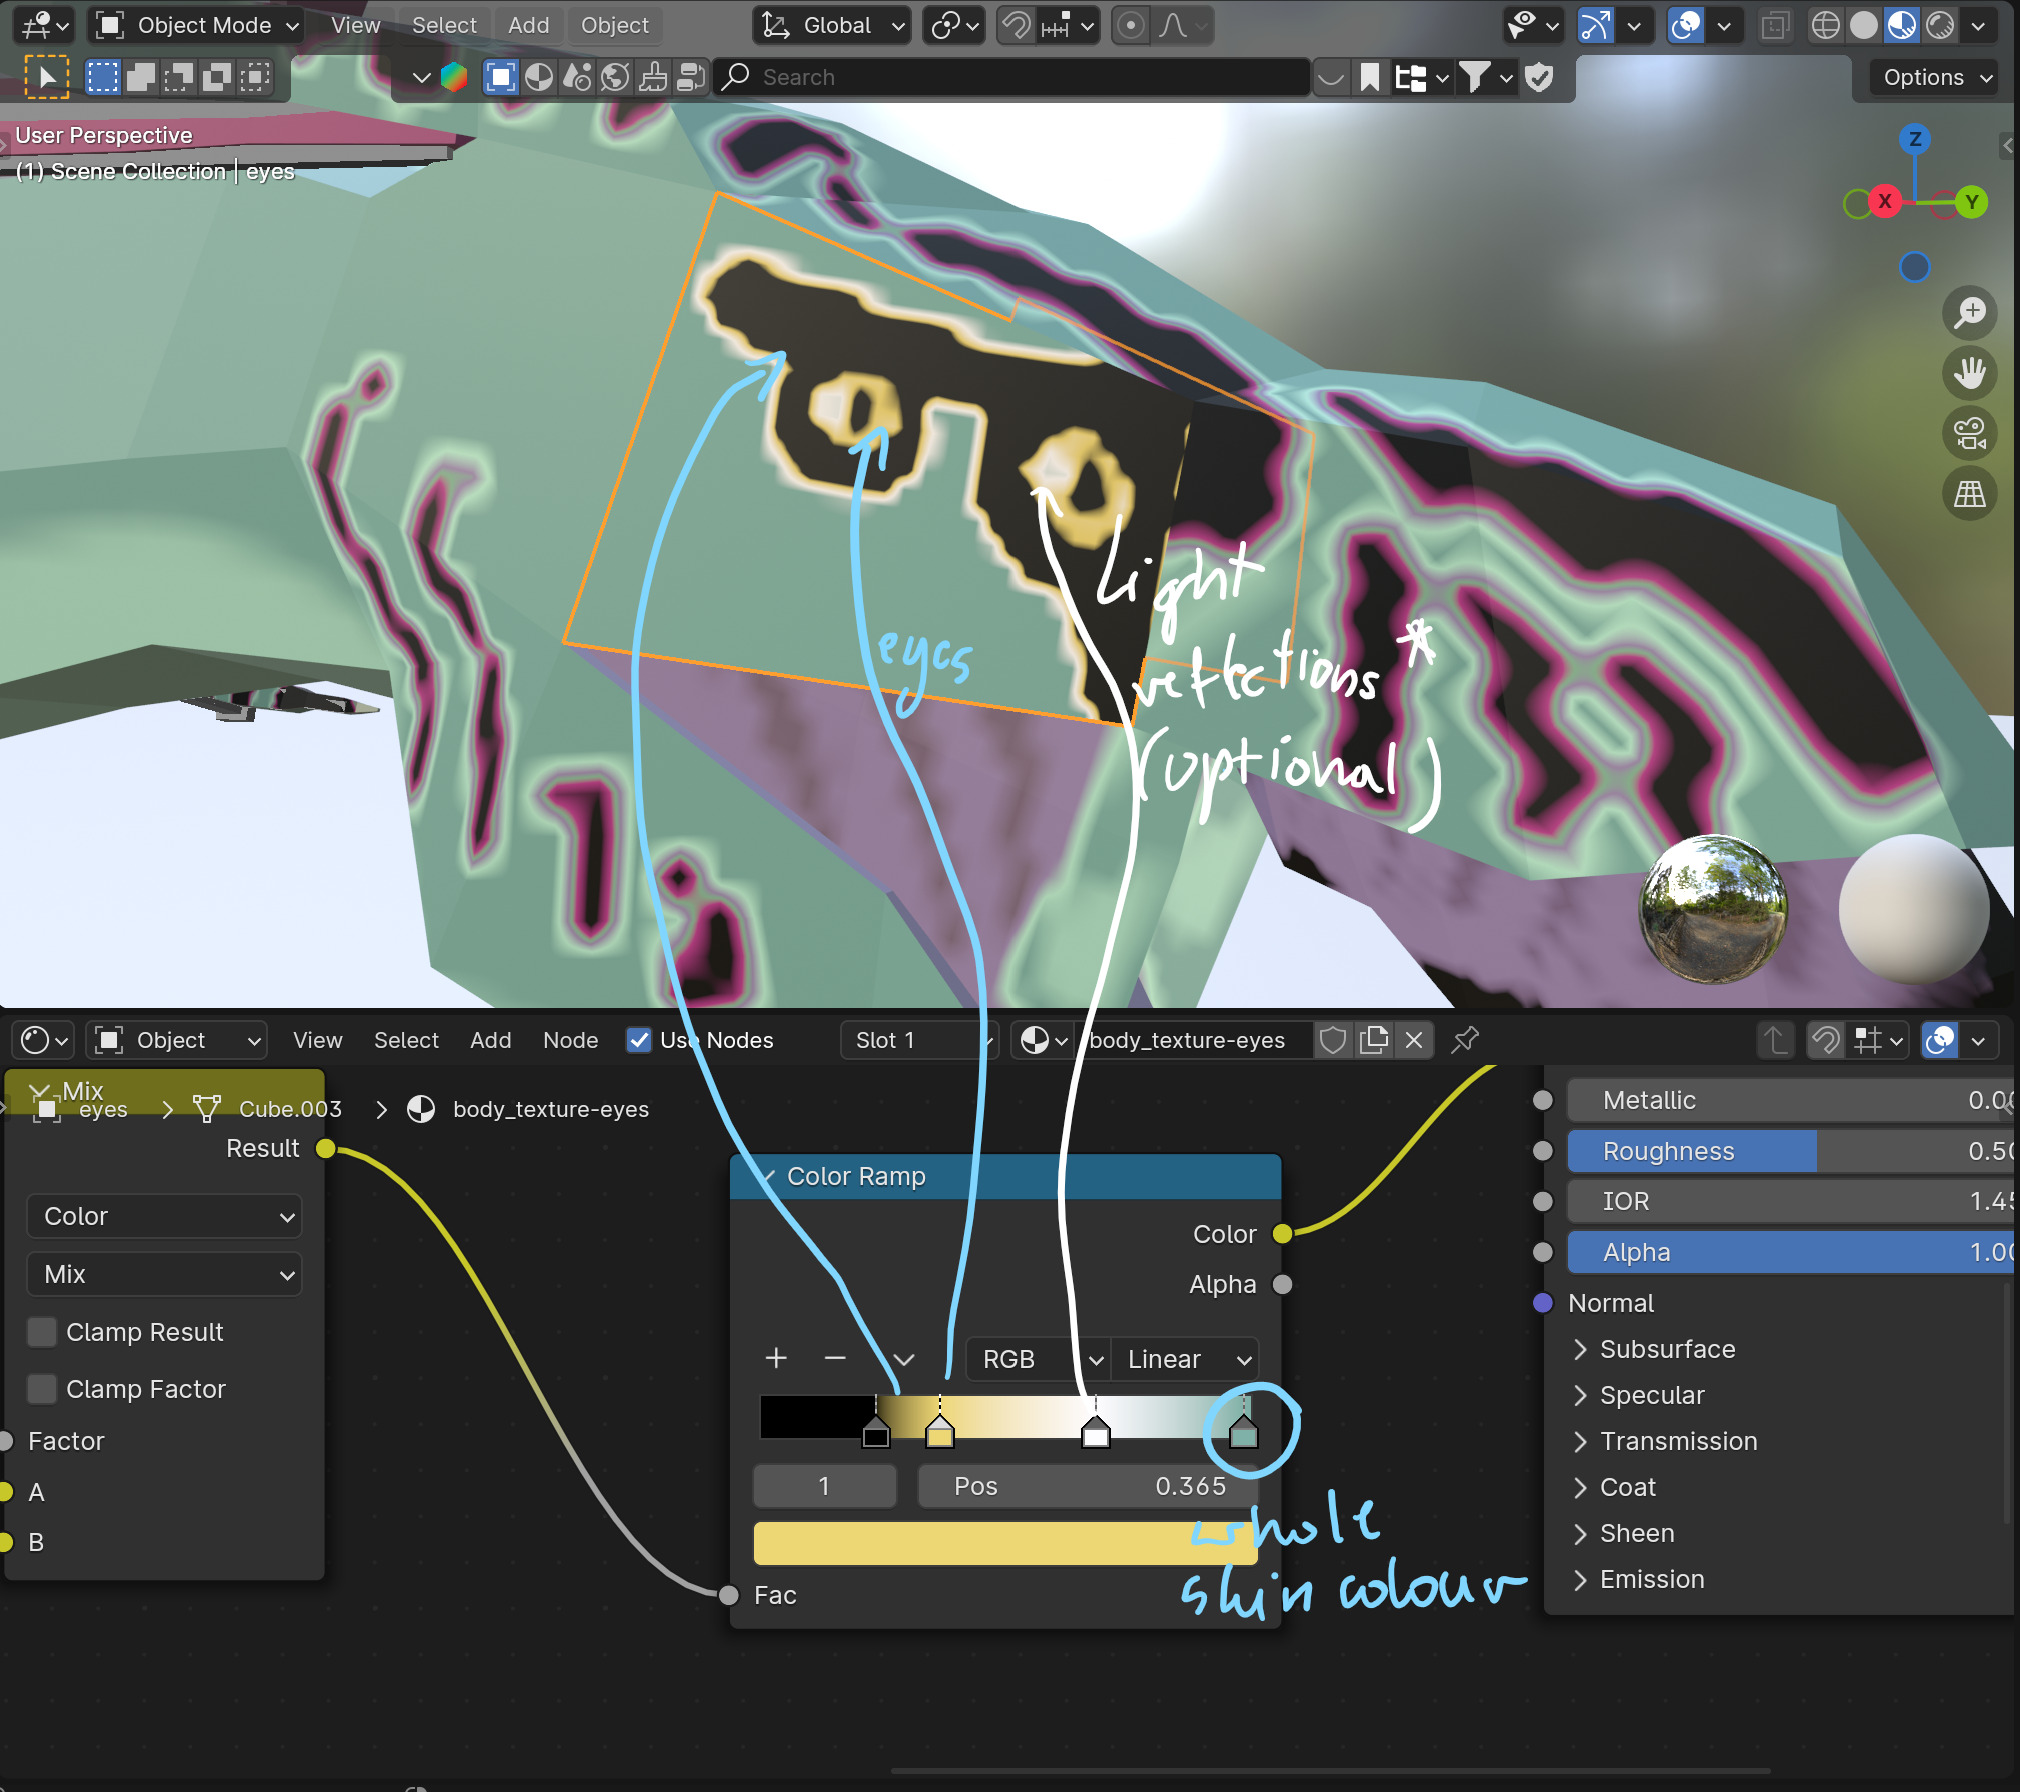Open the 3D viewport View menu
This screenshot has width=2020, height=1792.
(x=356, y=25)
